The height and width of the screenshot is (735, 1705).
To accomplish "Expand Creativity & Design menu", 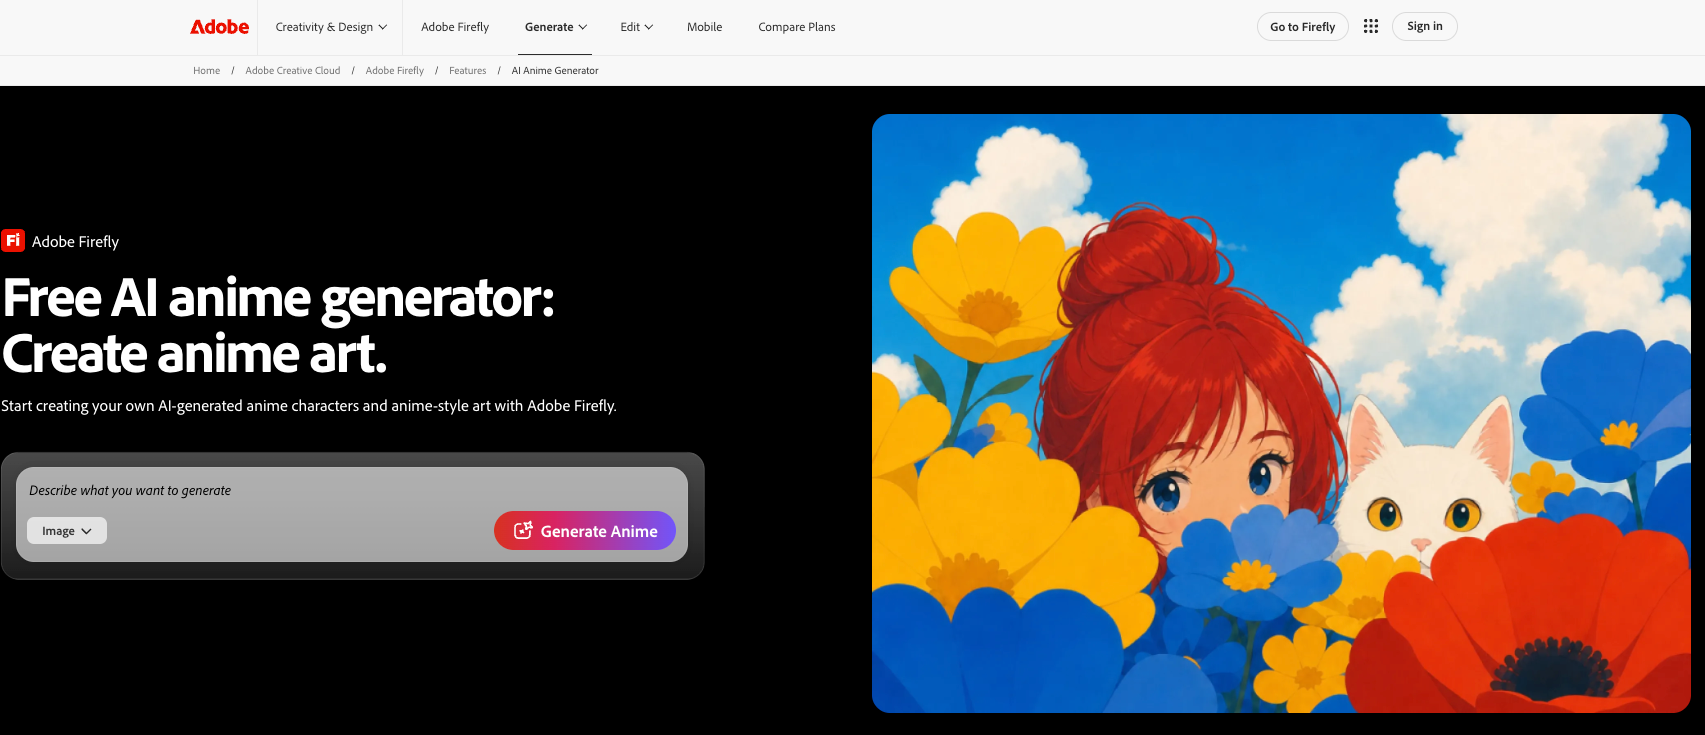I will [331, 27].
